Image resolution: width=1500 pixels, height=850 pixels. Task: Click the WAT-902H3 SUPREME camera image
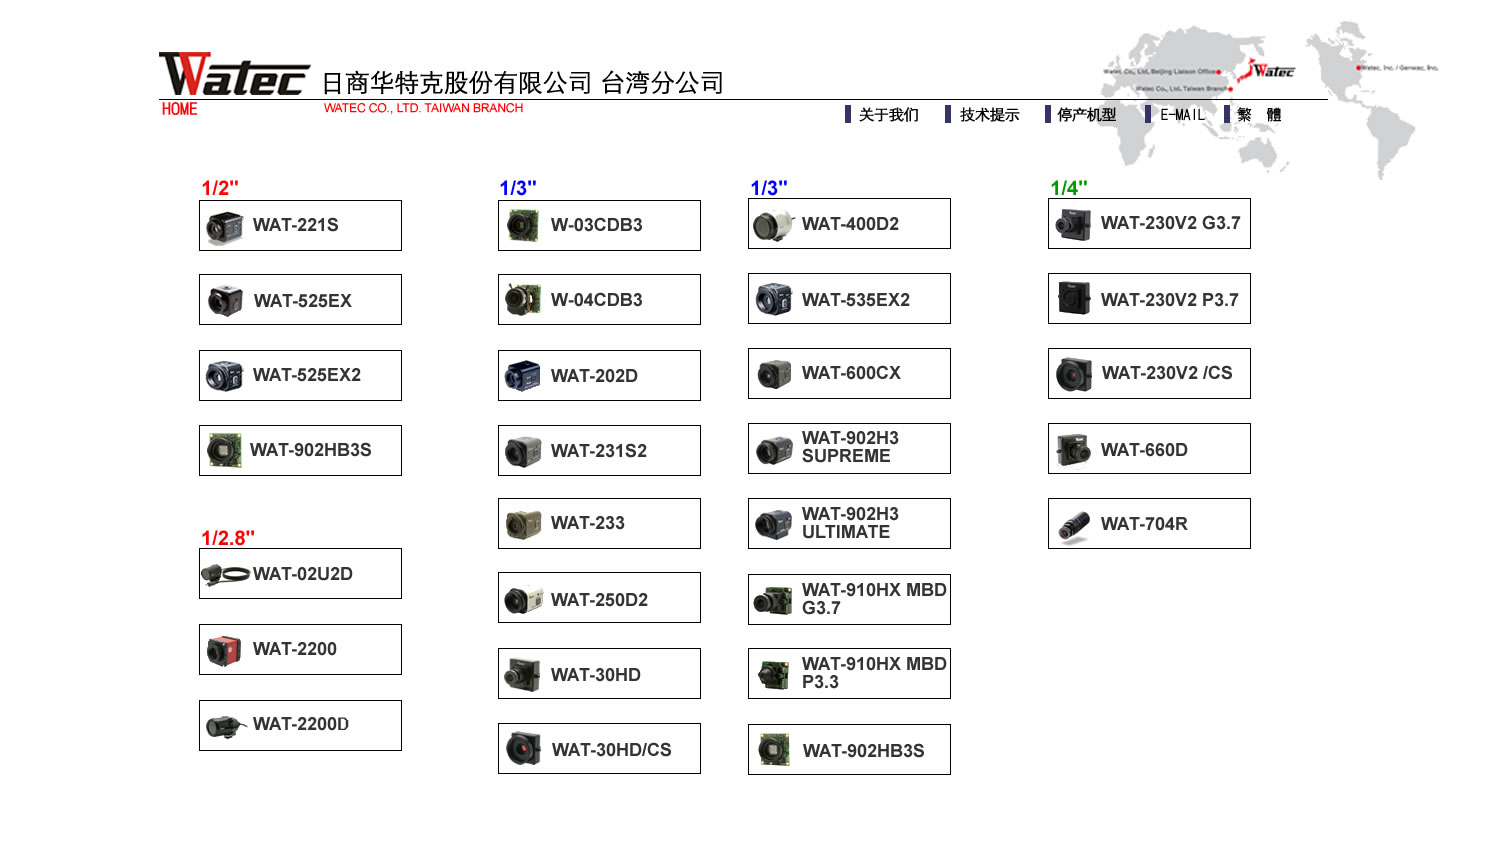click(x=774, y=450)
